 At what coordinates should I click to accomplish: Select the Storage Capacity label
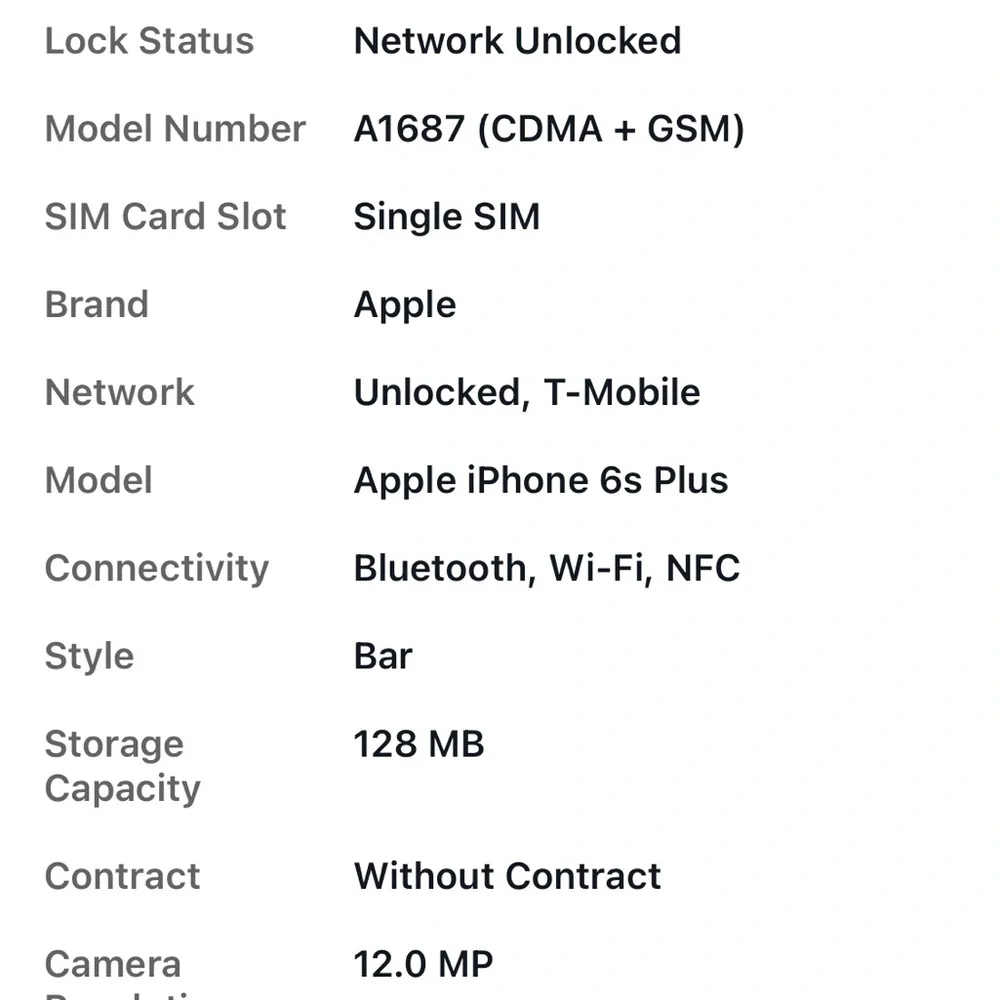click(x=122, y=767)
